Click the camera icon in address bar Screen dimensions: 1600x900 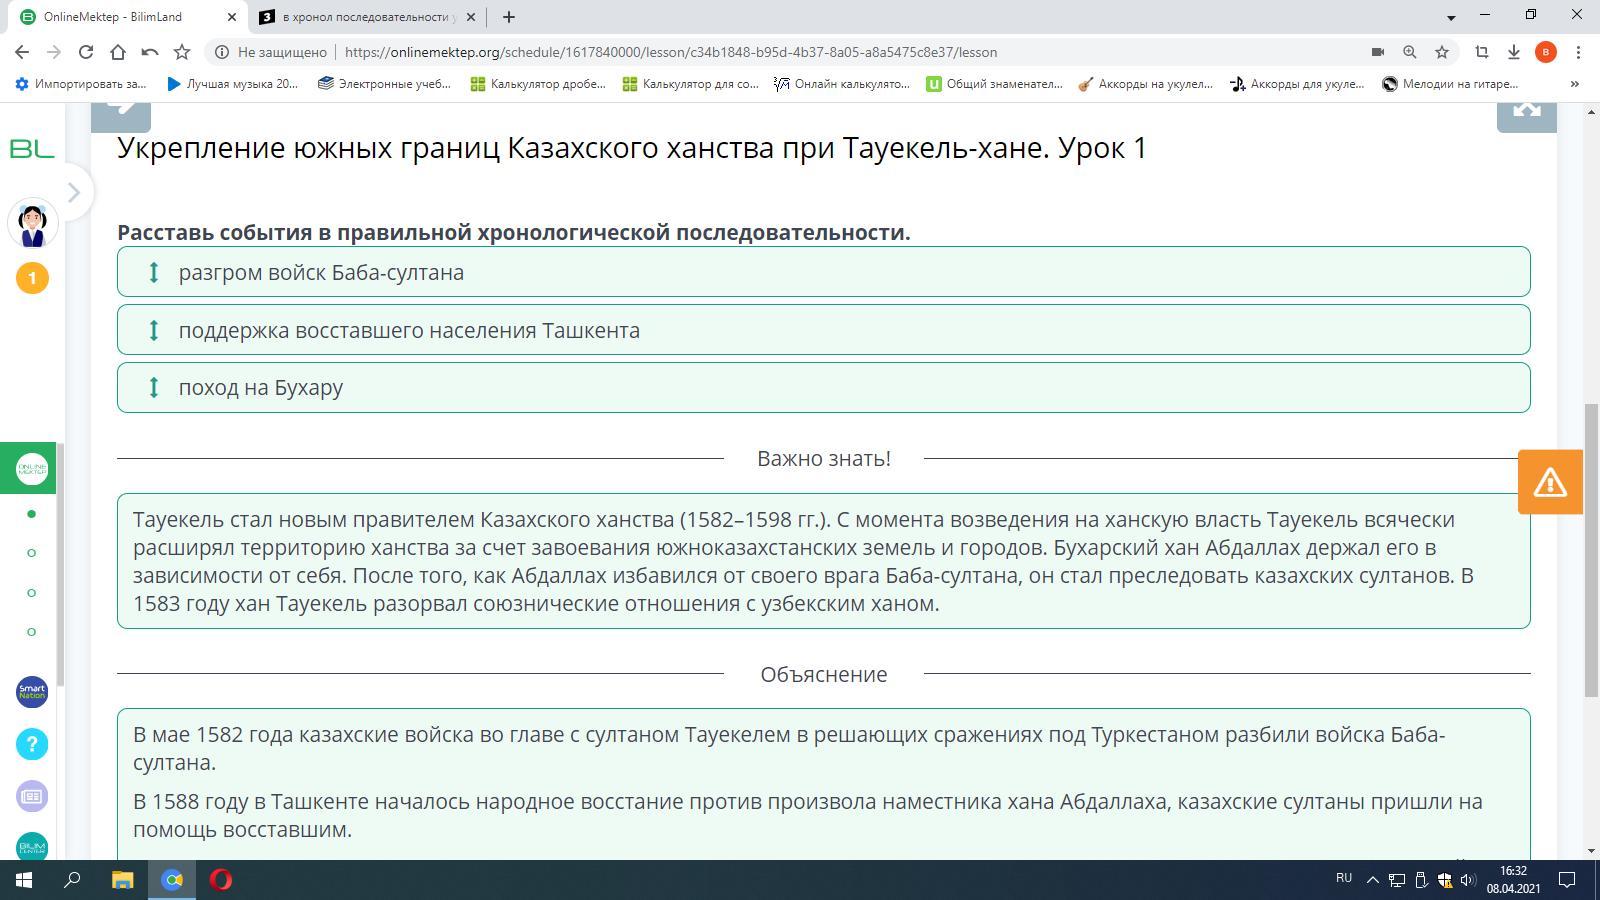(1377, 52)
